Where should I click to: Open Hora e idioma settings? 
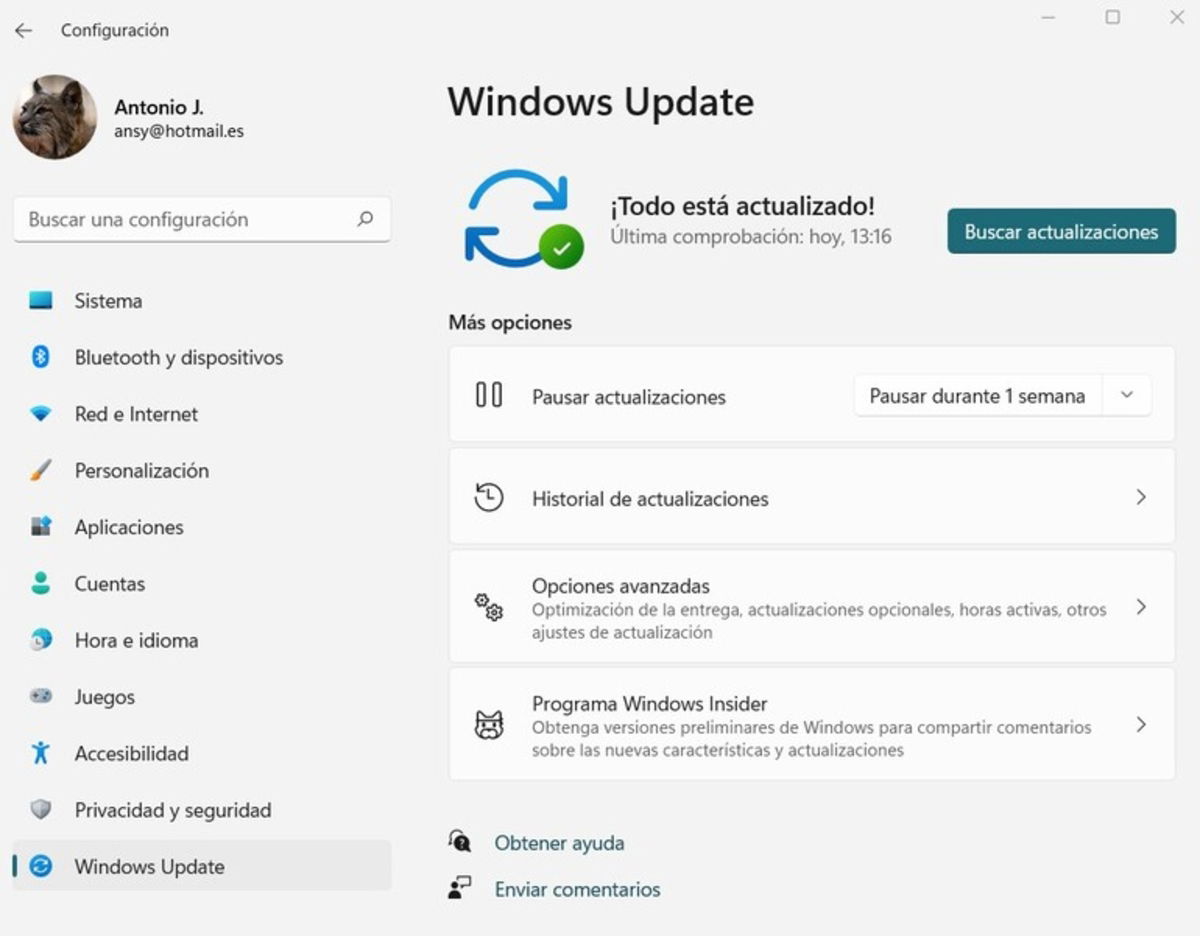click(x=202, y=640)
